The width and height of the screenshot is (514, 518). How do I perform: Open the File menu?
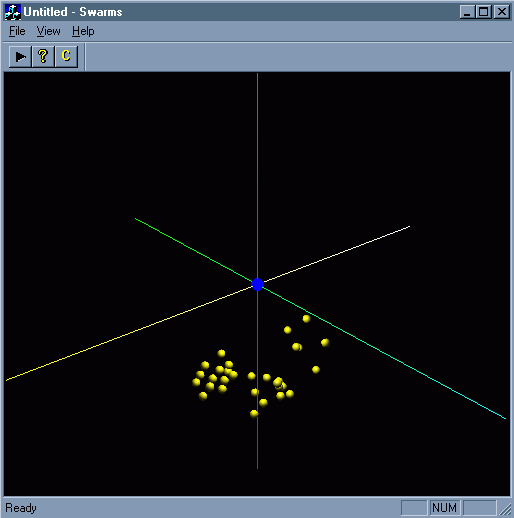coord(17,31)
